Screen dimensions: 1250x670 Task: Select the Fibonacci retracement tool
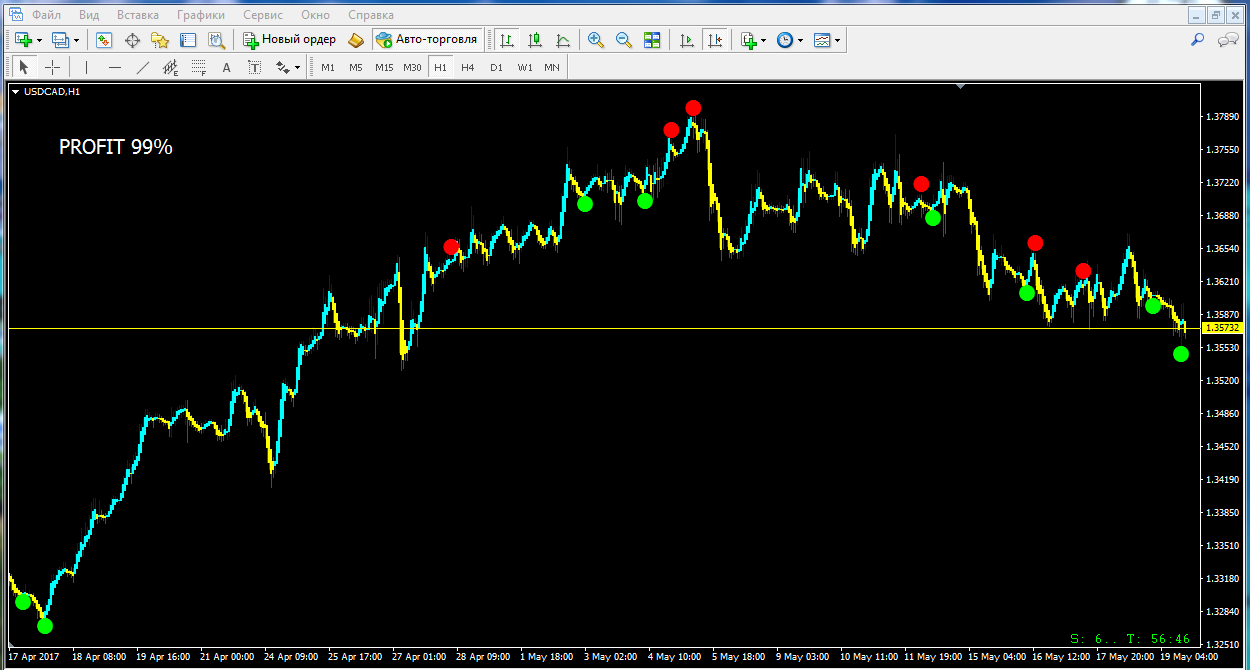[199, 68]
